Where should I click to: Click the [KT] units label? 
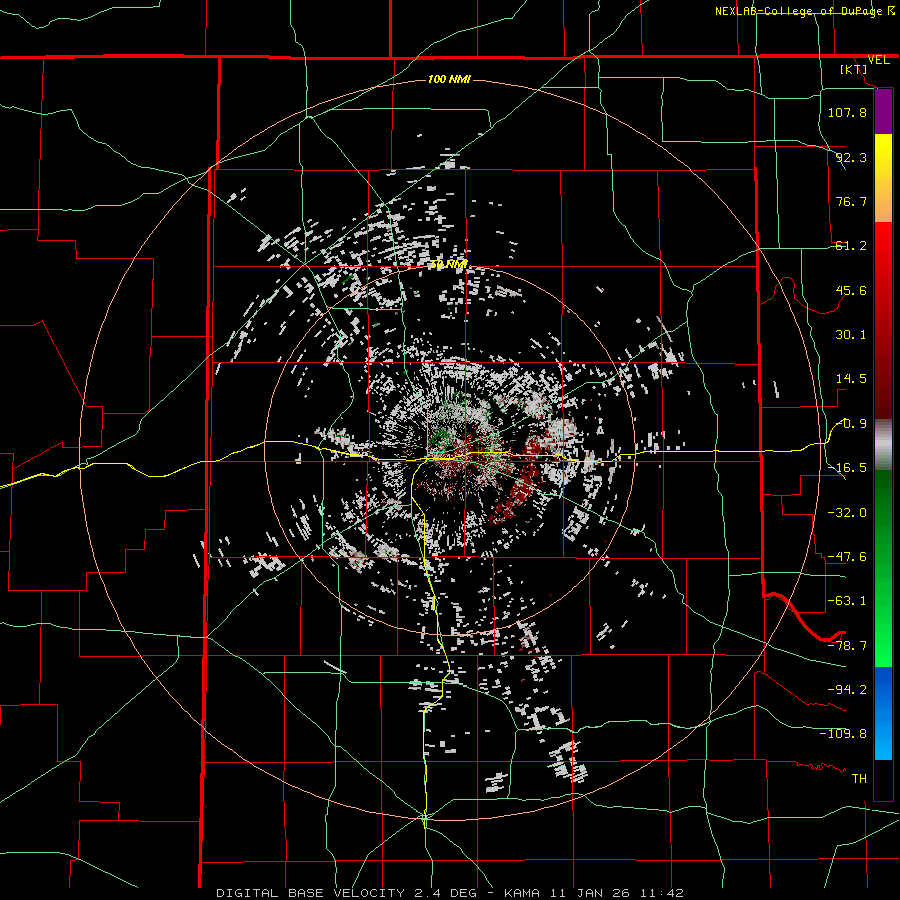[x=854, y=69]
